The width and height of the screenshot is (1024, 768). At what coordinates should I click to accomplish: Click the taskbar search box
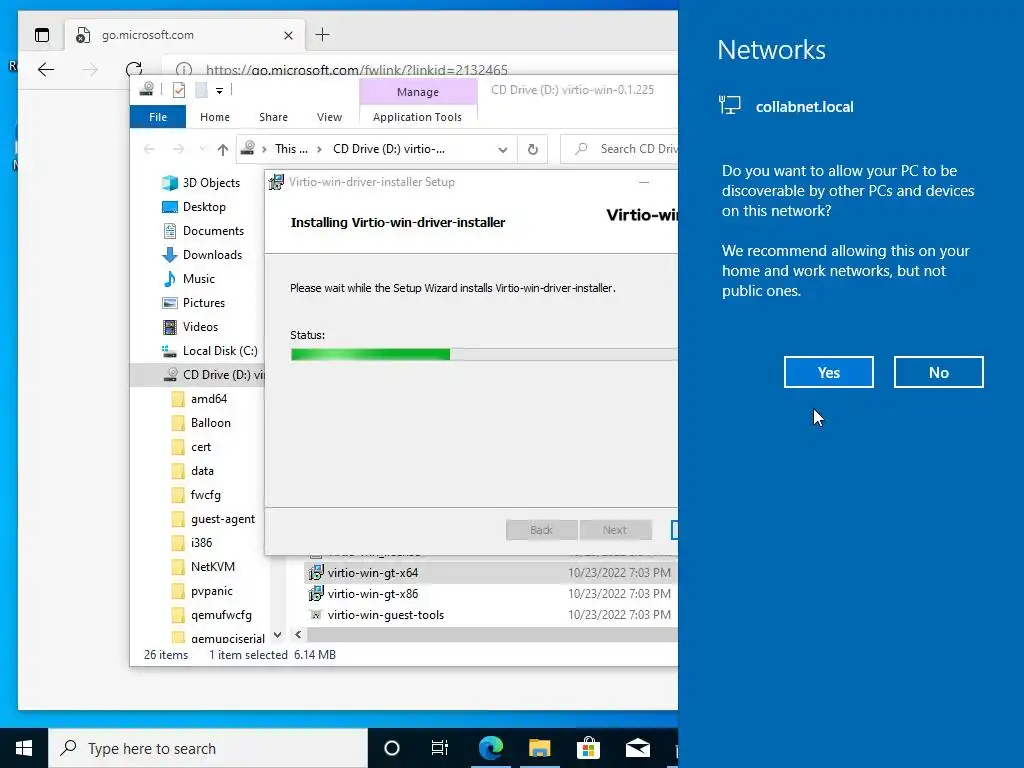tap(208, 748)
